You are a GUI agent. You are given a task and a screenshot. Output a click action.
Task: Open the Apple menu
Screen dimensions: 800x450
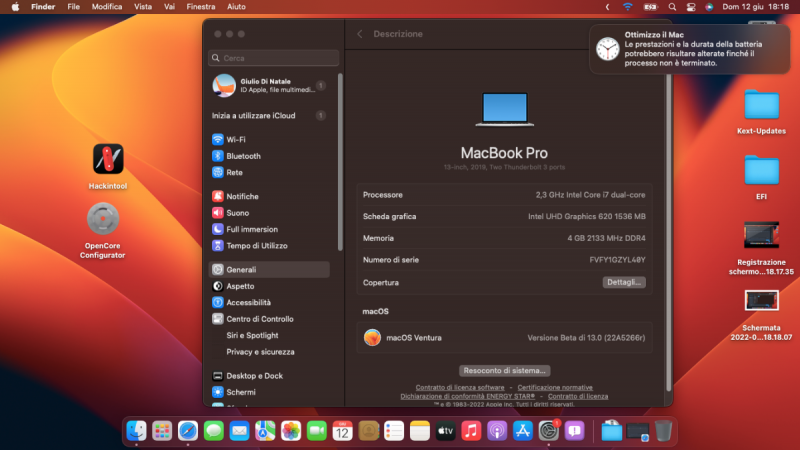pyautogui.click(x=15, y=7)
